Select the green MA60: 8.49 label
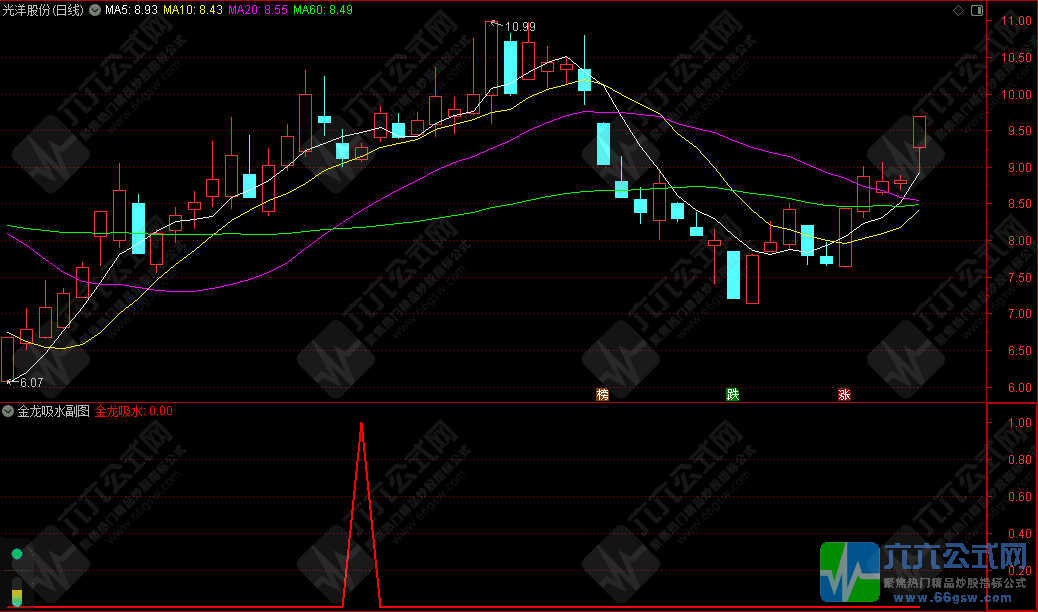The height and width of the screenshot is (612, 1038). click(x=323, y=10)
